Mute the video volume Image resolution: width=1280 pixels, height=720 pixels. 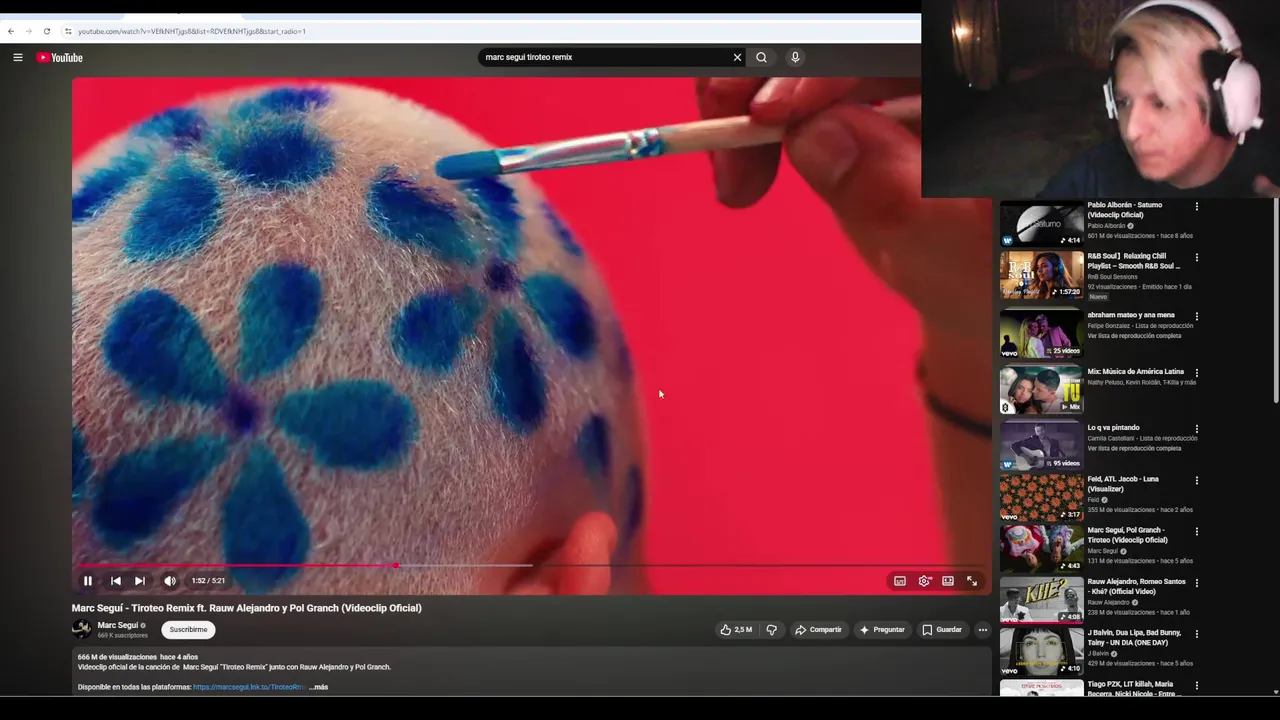[170, 581]
